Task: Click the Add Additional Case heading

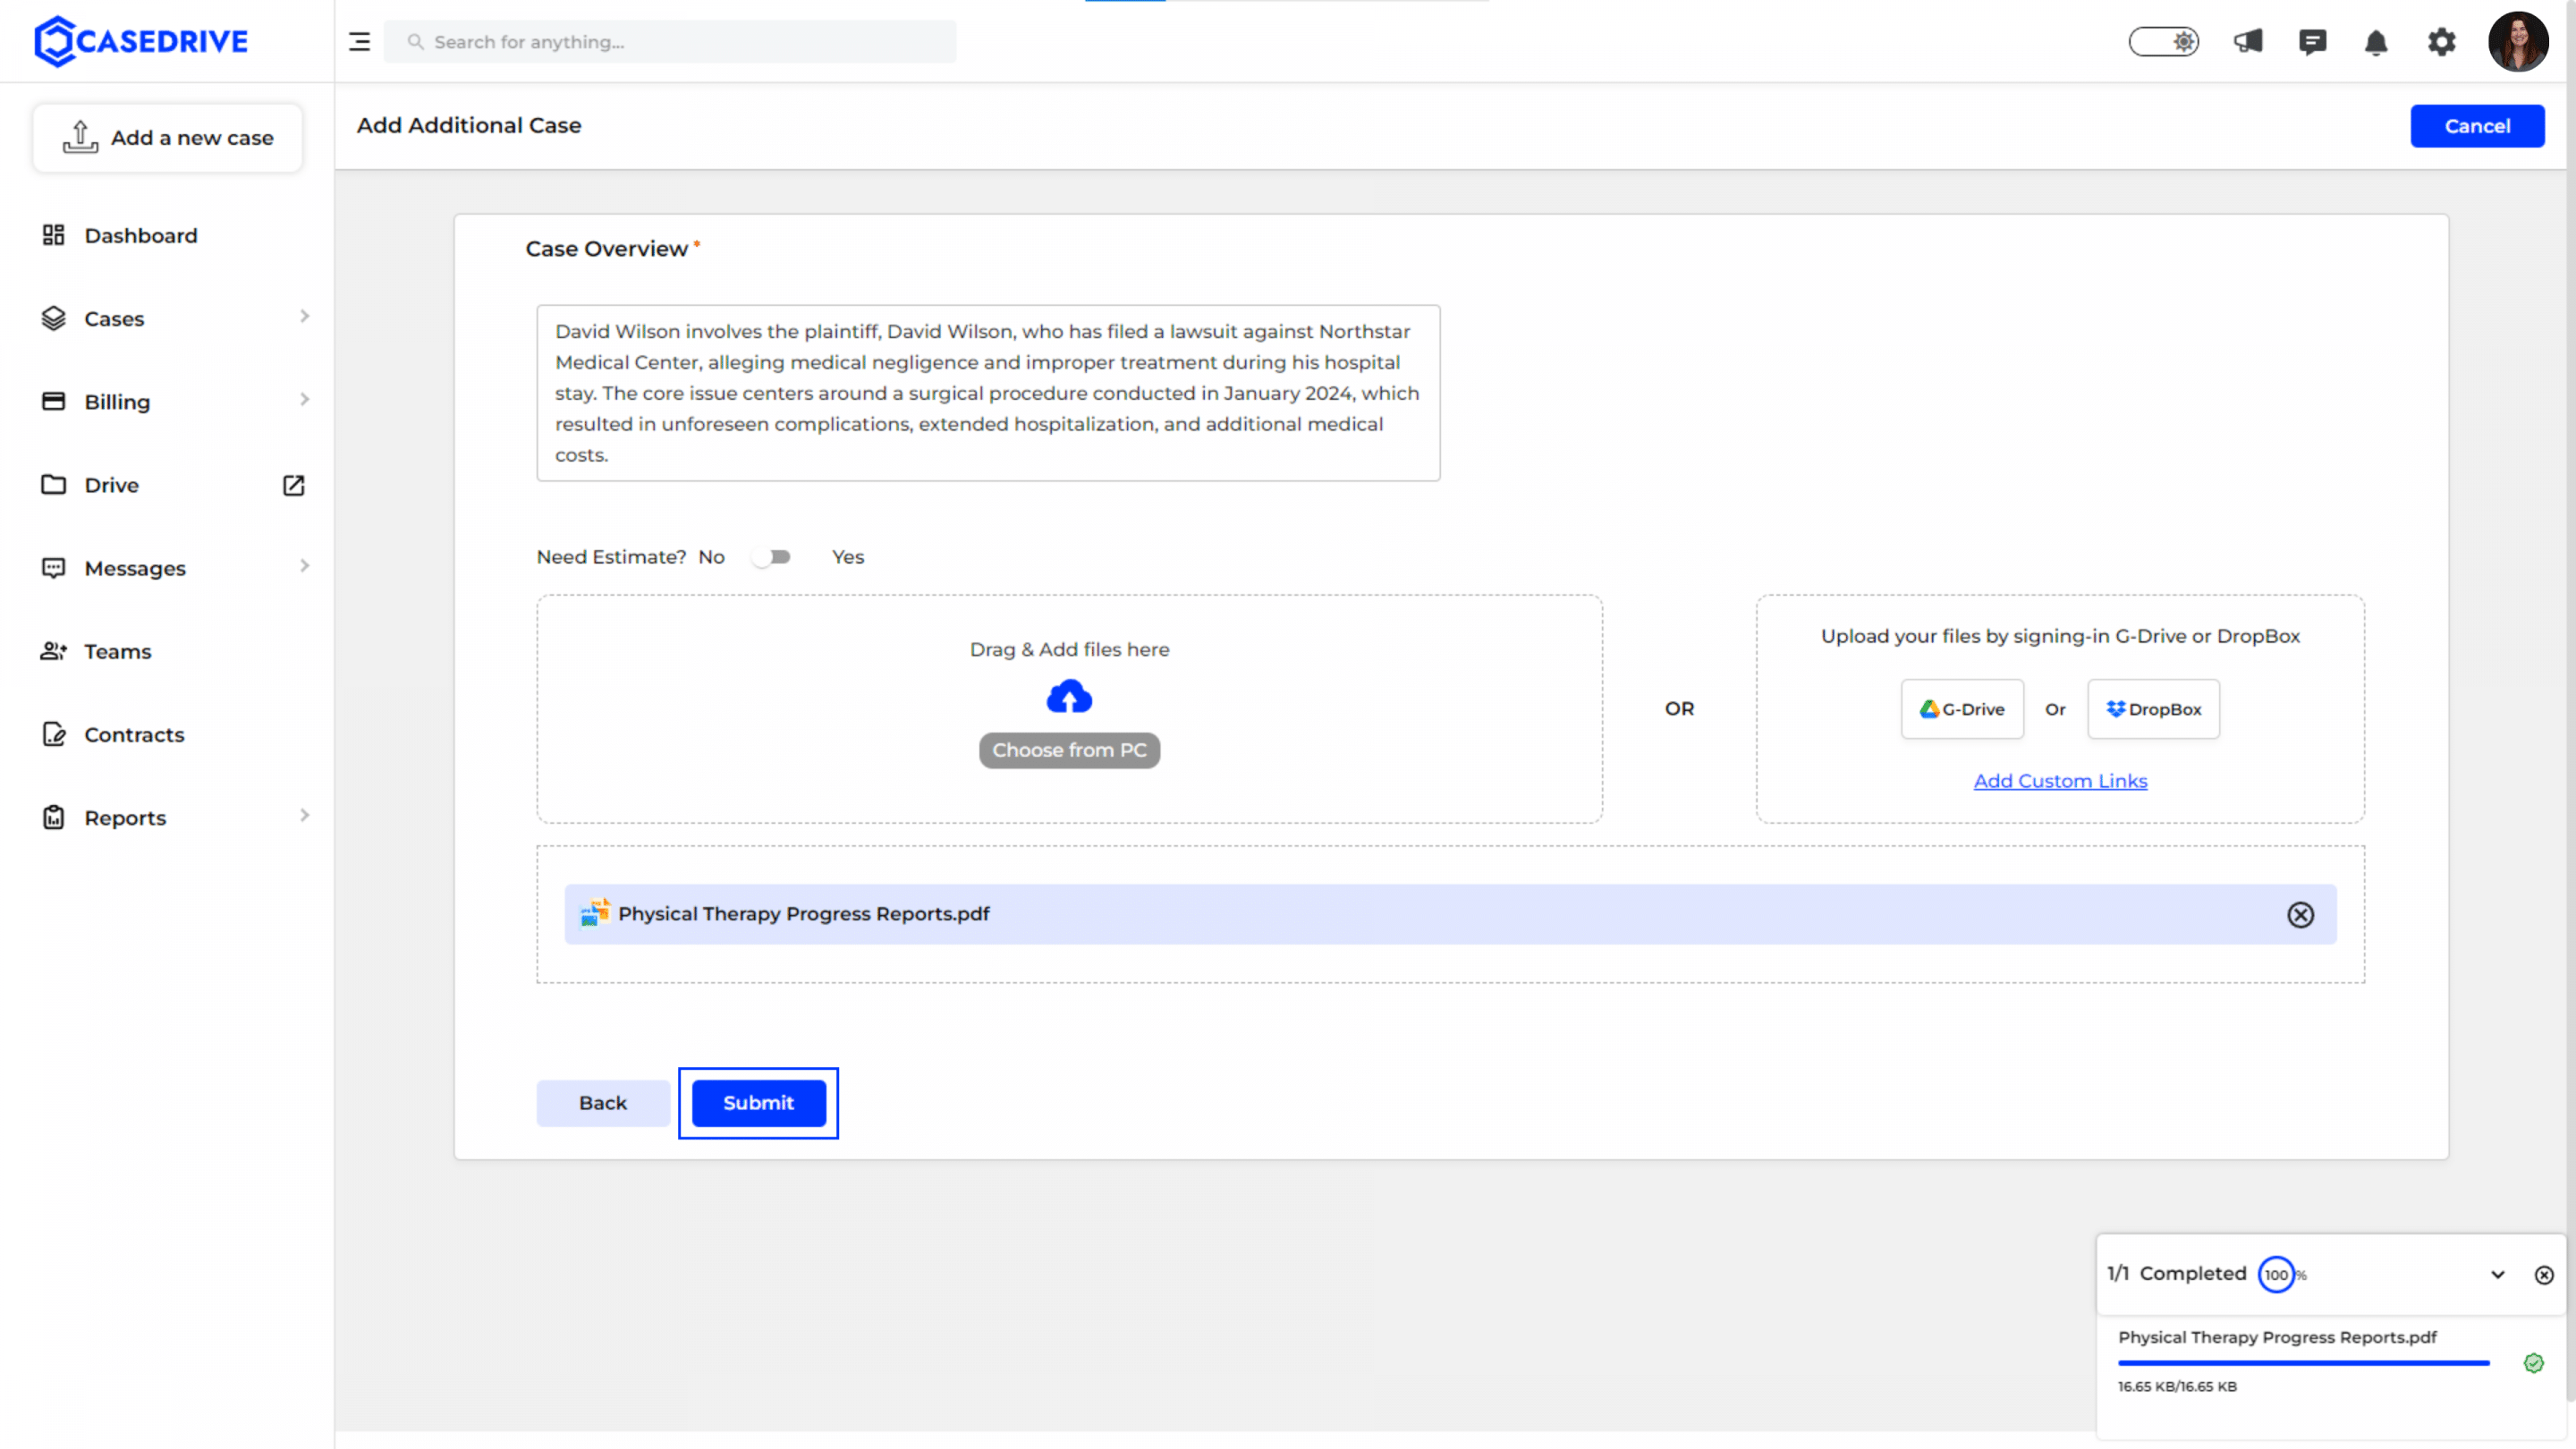Action: (469, 125)
